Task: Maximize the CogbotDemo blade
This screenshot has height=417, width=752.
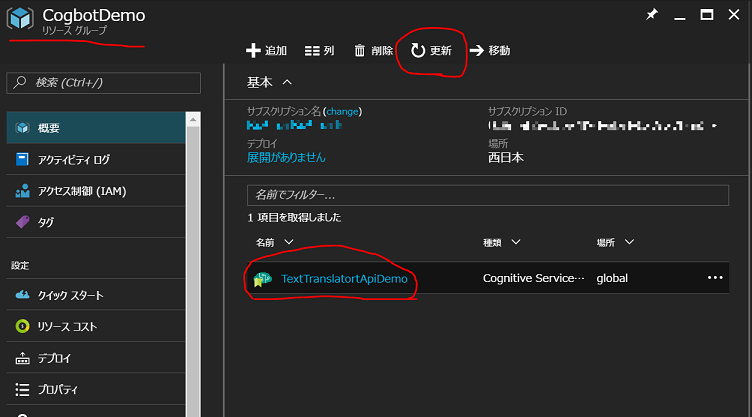Action: 706,14
